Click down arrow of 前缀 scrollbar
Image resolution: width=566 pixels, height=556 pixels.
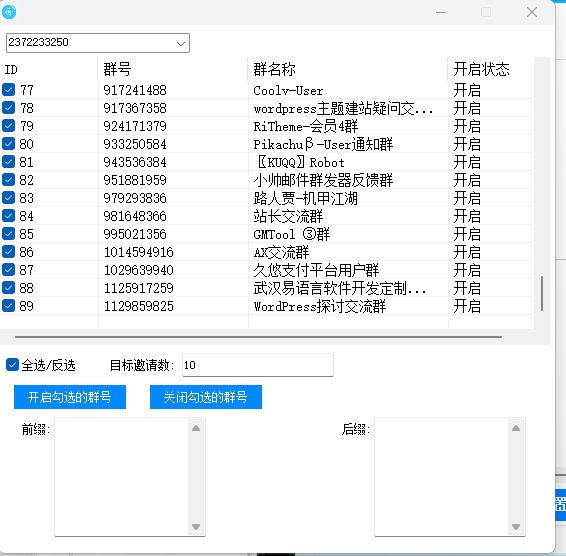point(196,527)
